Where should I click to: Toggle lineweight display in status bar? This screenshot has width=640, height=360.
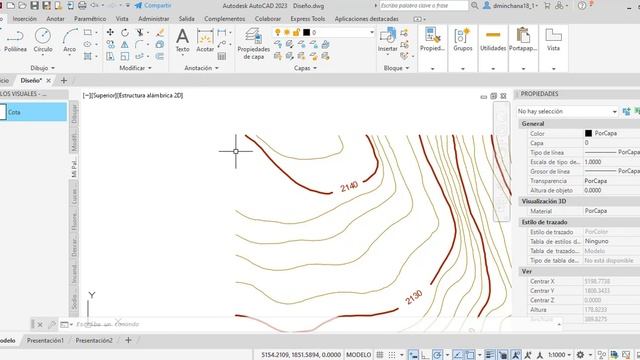point(490,355)
